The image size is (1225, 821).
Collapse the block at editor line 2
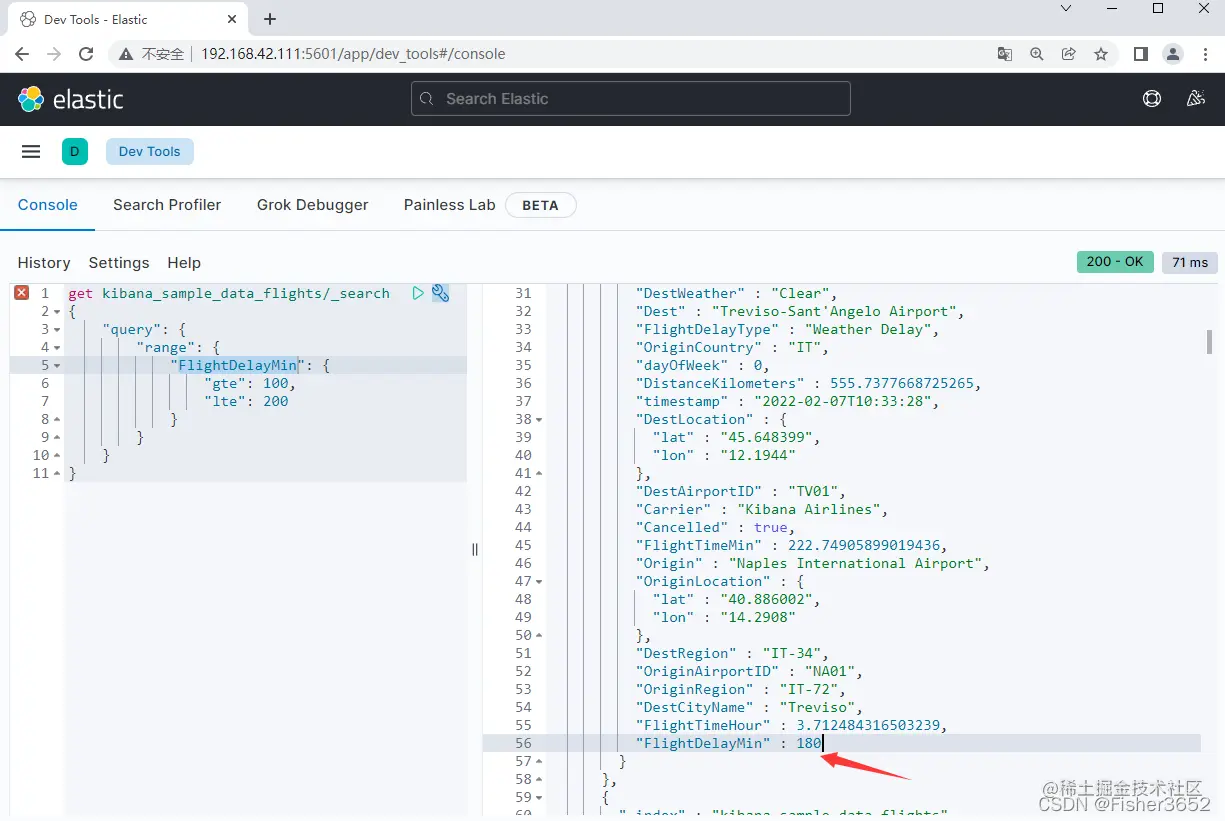57,312
